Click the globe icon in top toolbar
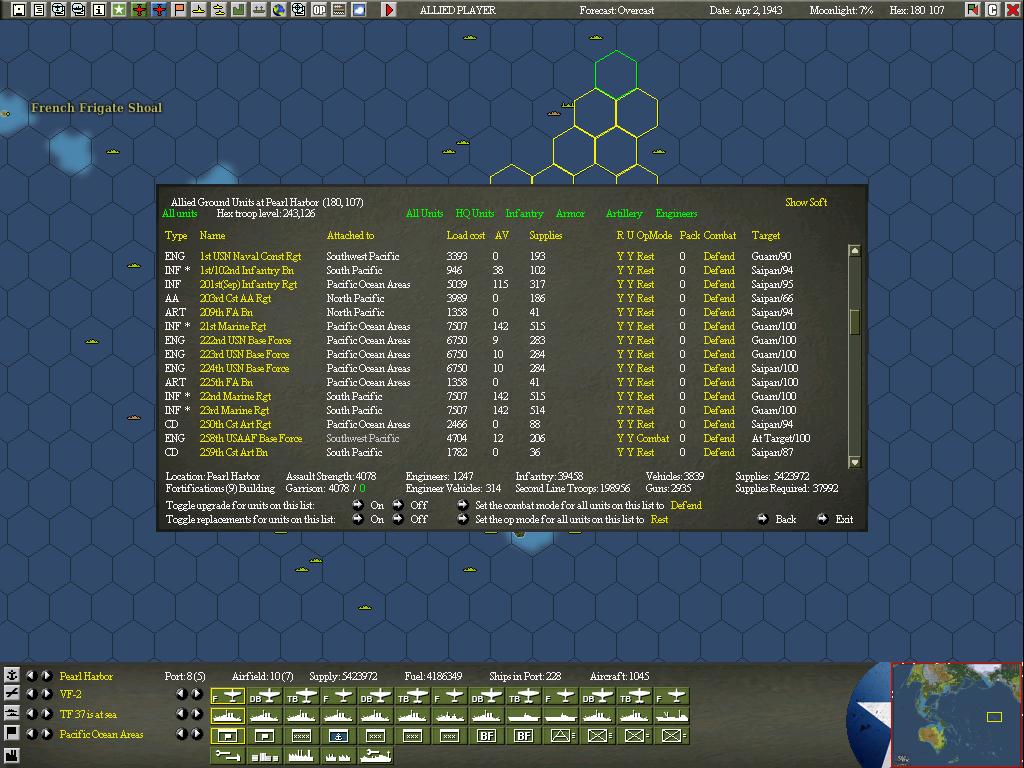Image resolution: width=1024 pixels, height=768 pixels. 279,10
